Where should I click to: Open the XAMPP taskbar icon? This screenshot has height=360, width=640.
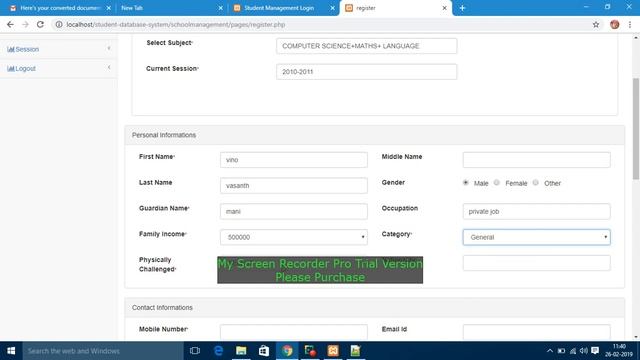click(333, 351)
